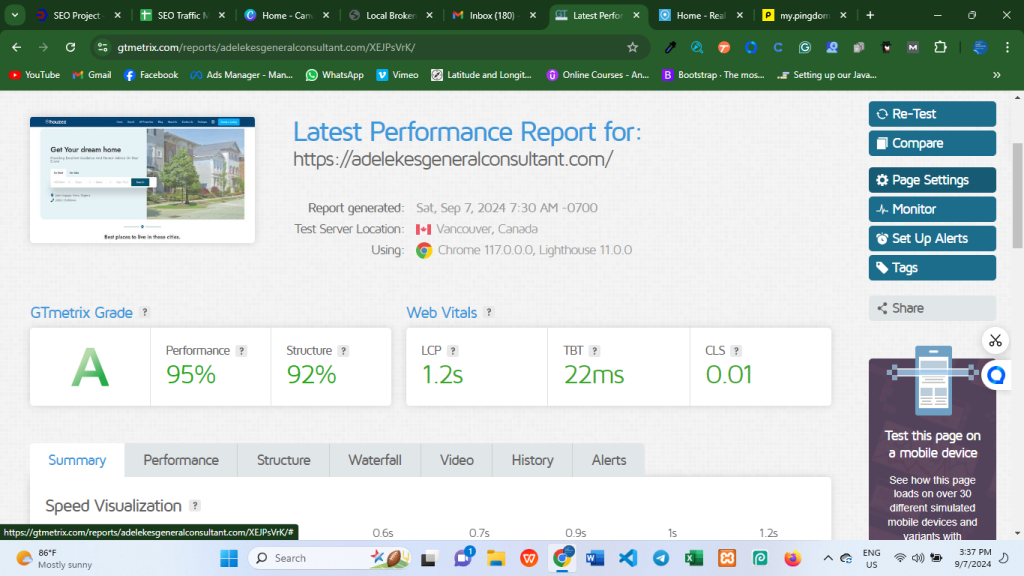The image size is (1024, 576).
Task: Open Firefox from the taskbar
Action: click(793, 558)
